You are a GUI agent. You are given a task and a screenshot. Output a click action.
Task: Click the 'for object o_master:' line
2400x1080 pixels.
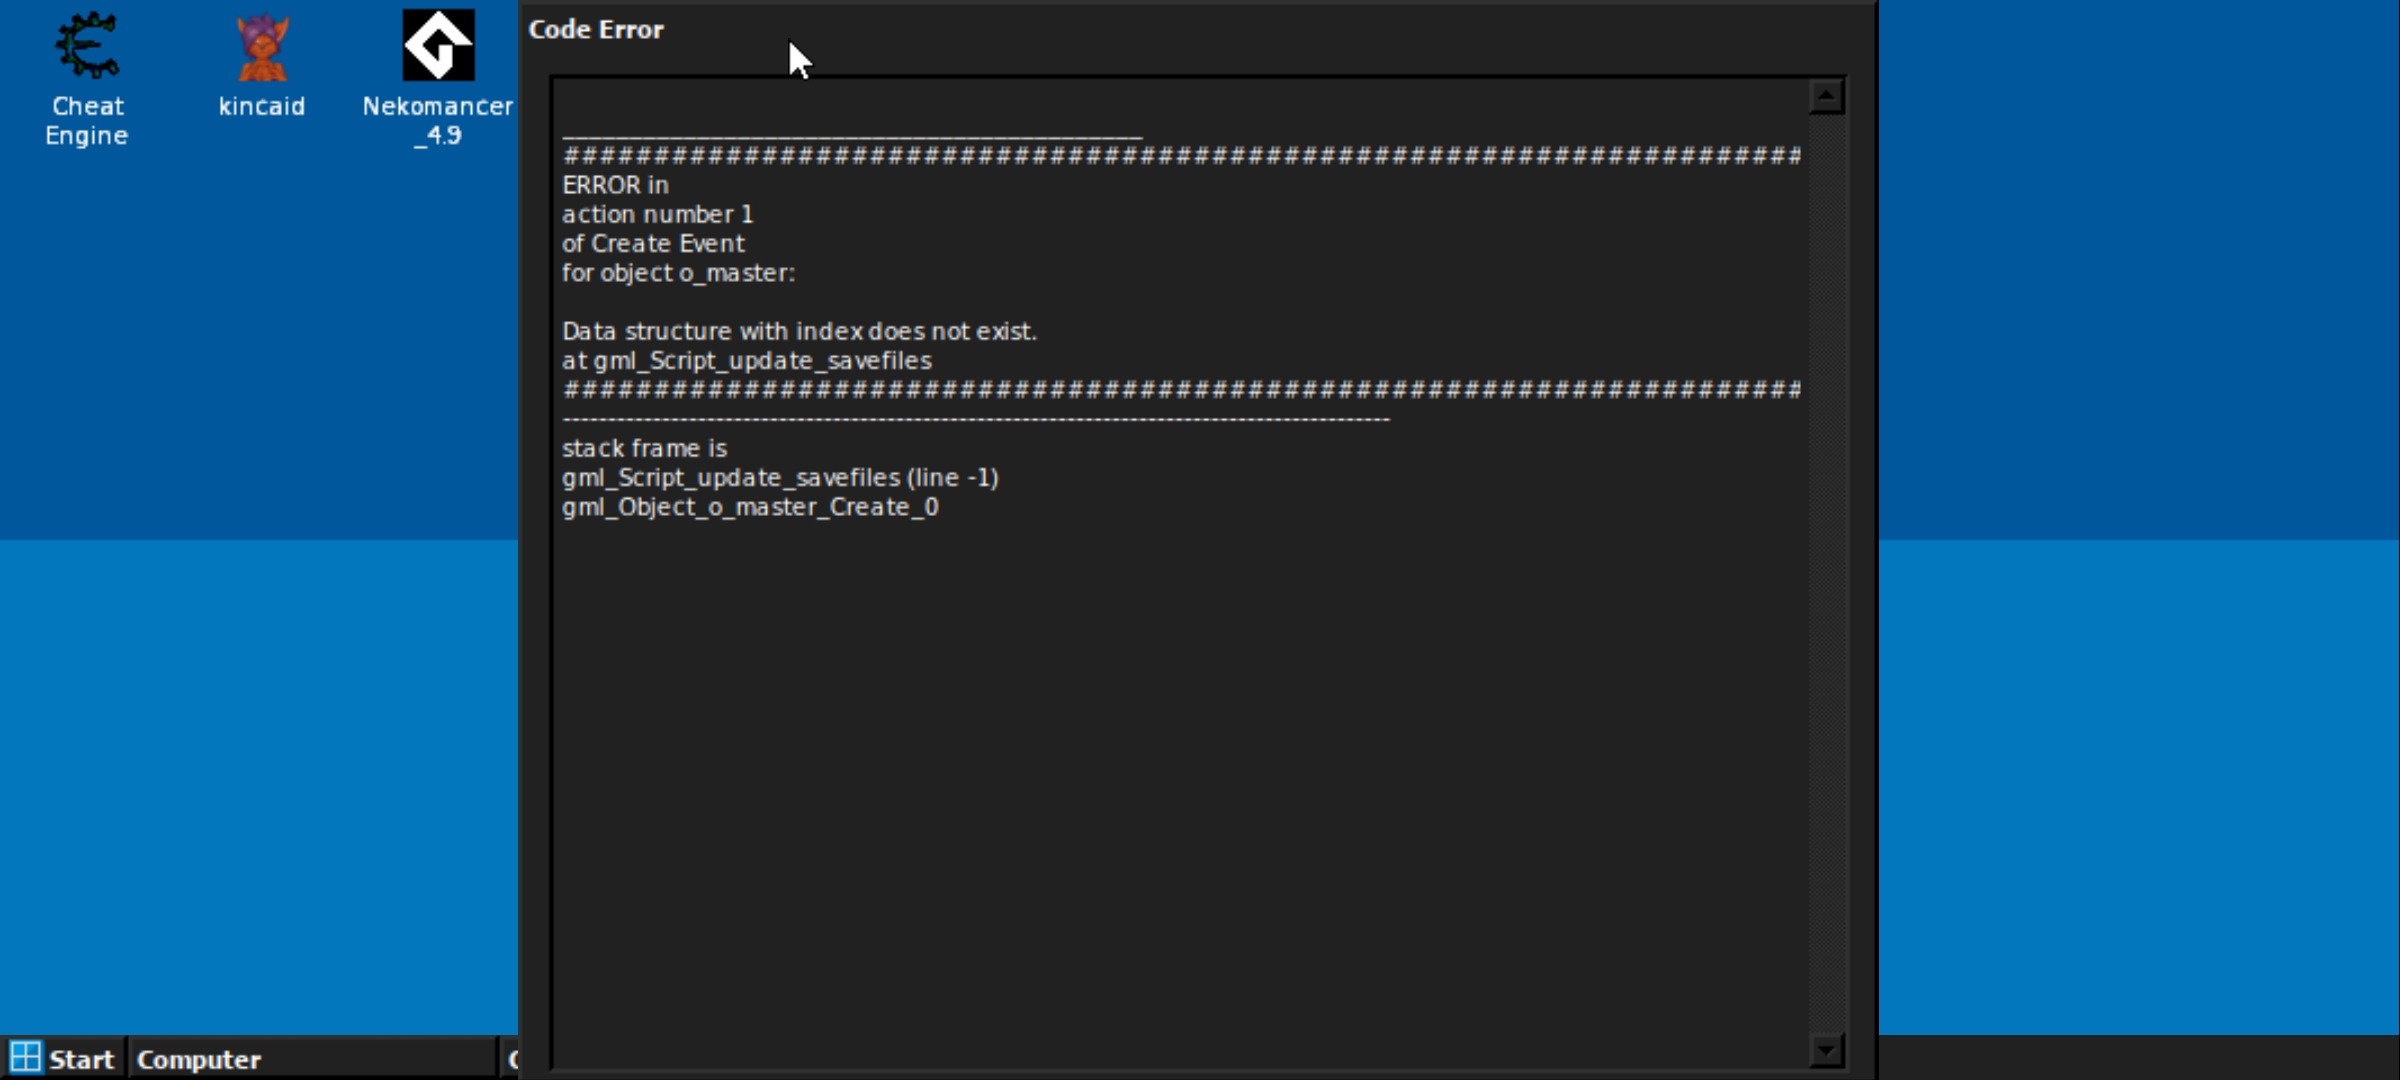[x=678, y=273]
